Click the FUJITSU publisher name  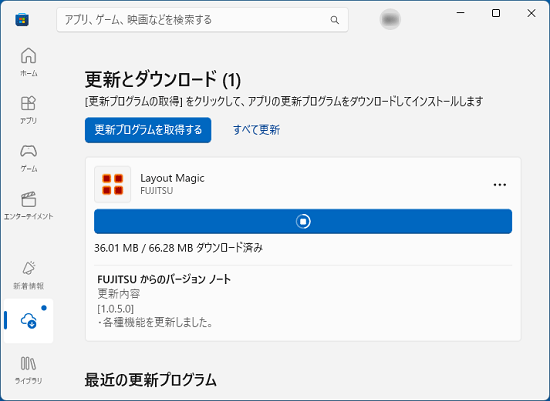(156, 191)
